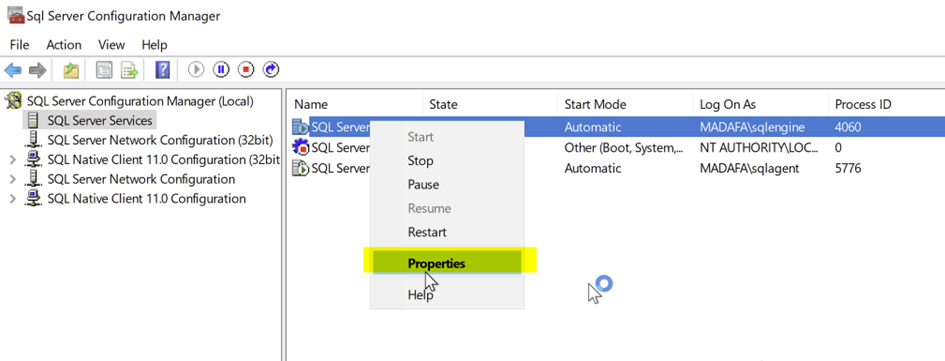
Task: Click the blue Help question mark icon
Action: (163, 71)
